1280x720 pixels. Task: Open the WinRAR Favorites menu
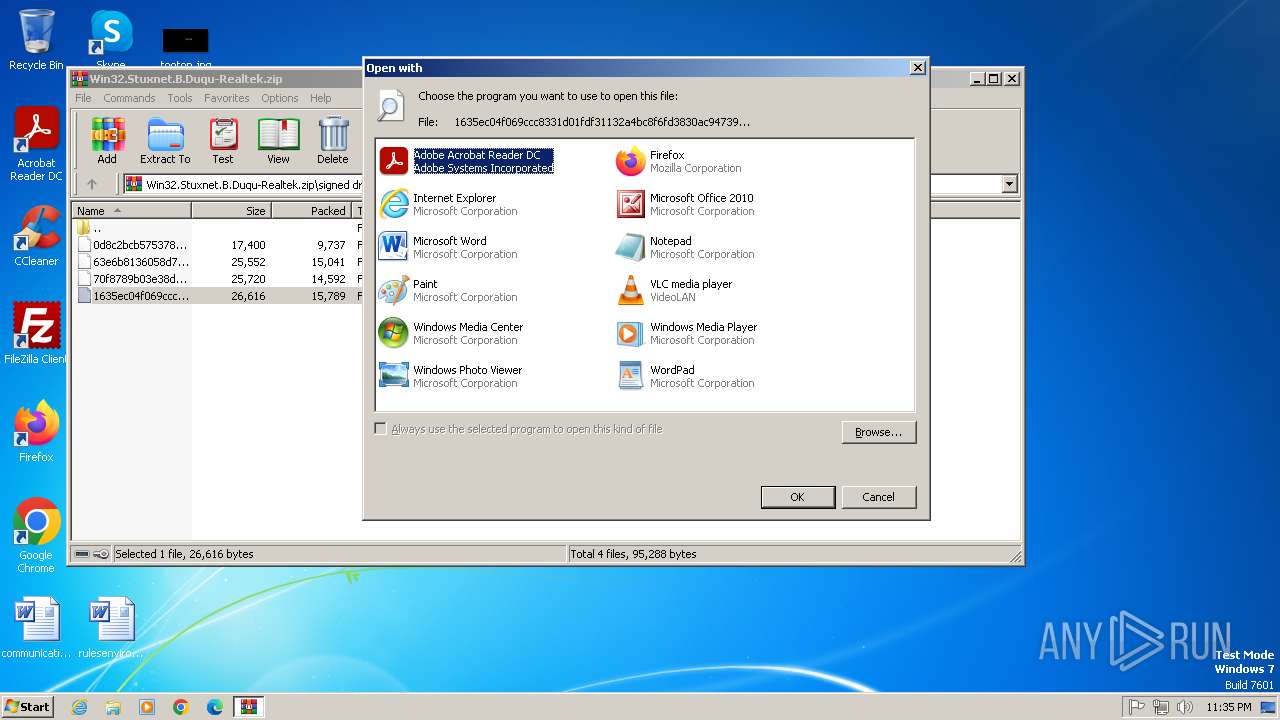tap(227, 98)
